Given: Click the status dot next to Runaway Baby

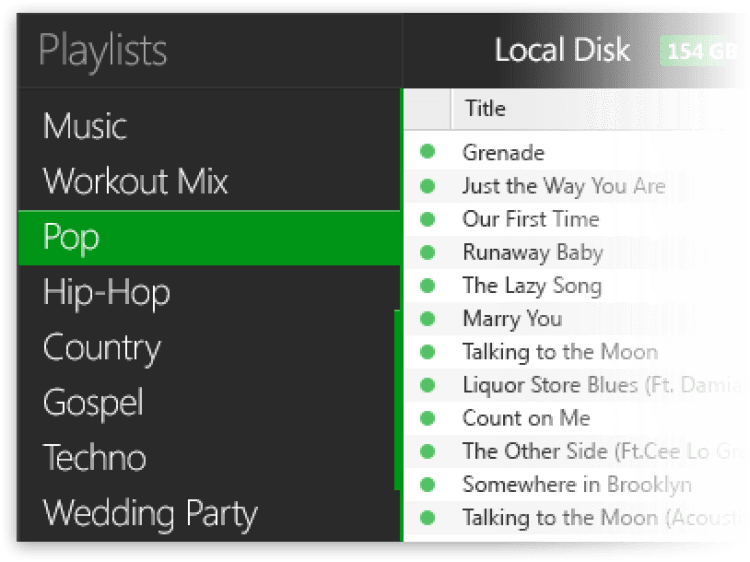Looking at the screenshot, I should pos(428,252).
